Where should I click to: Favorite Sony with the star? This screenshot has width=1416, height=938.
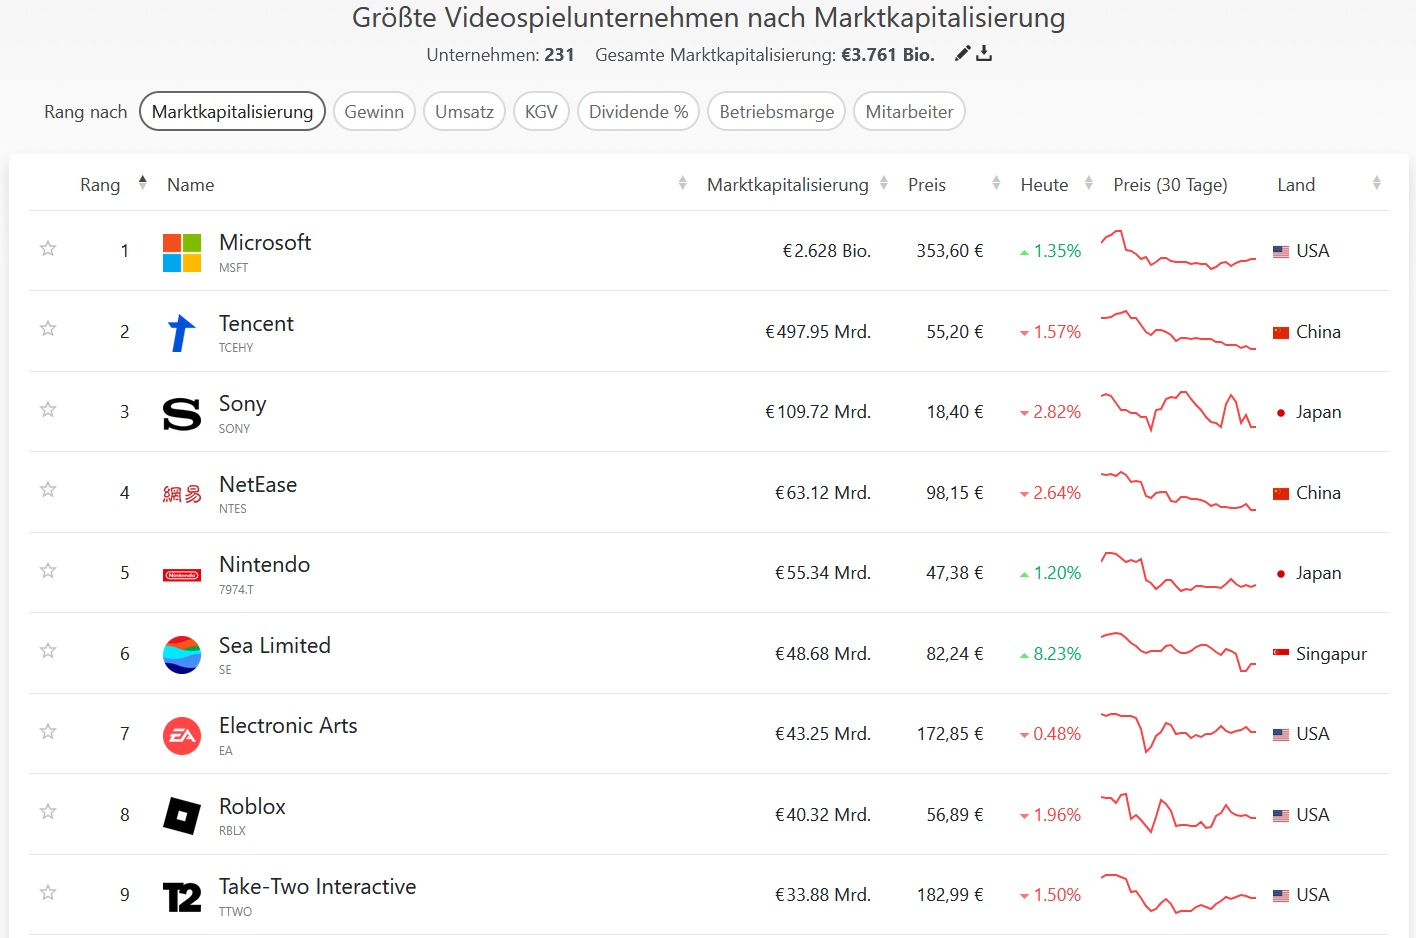[48, 409]
